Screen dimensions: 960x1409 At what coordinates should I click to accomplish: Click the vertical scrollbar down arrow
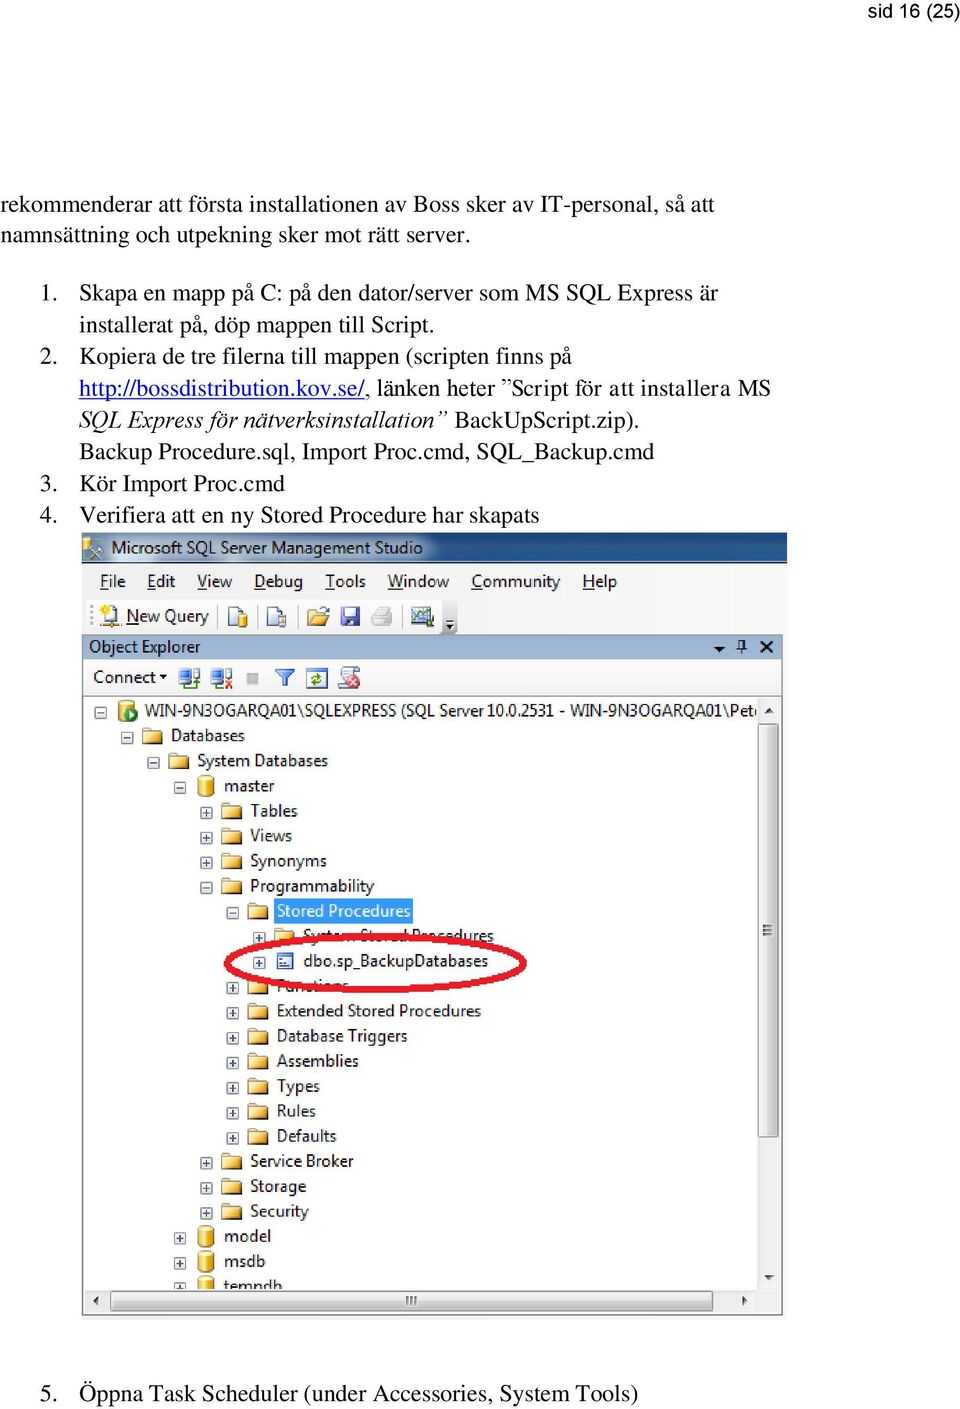(x=769, y=1277)
